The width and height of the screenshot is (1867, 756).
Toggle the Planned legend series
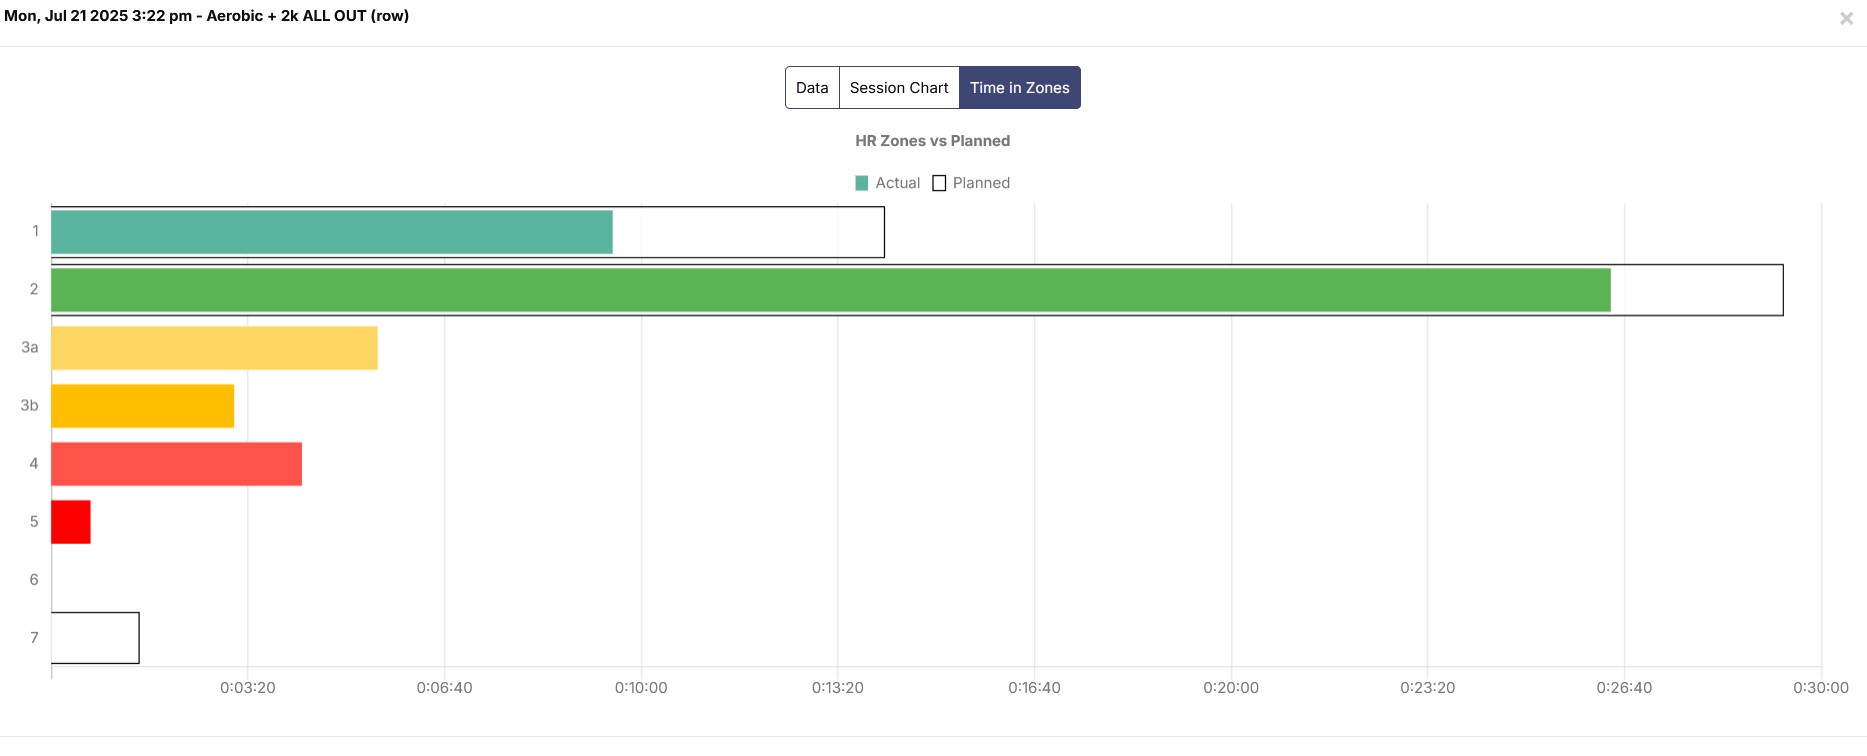(971, 183)
